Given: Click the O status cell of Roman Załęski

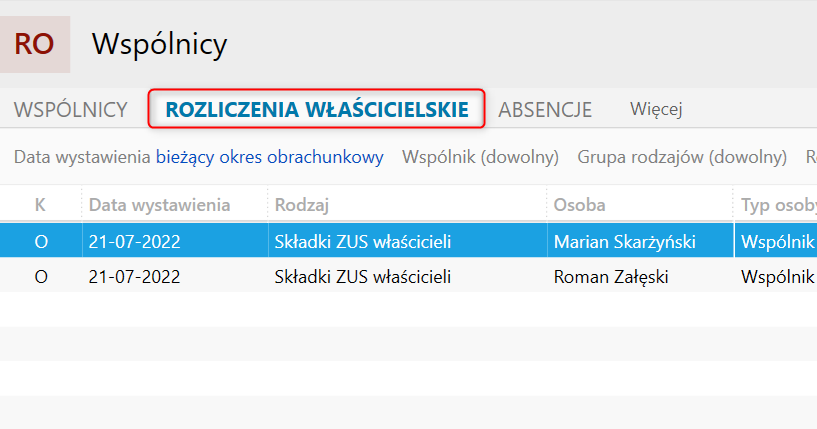Looking at the screenshot, I should pyautogui.click(x=41, y=277).
